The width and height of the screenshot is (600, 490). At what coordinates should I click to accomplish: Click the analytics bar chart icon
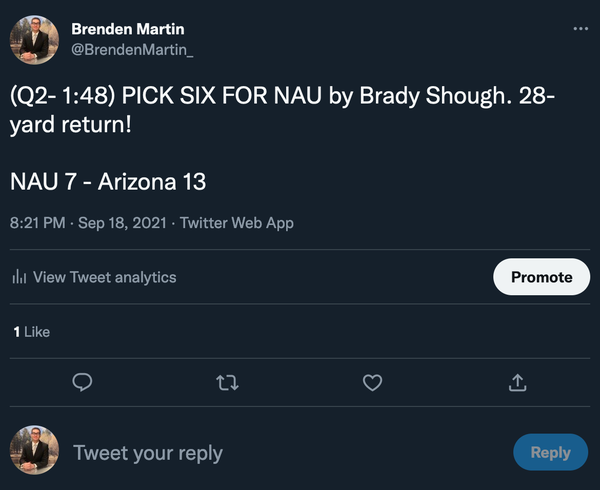(x=19, y=277)
